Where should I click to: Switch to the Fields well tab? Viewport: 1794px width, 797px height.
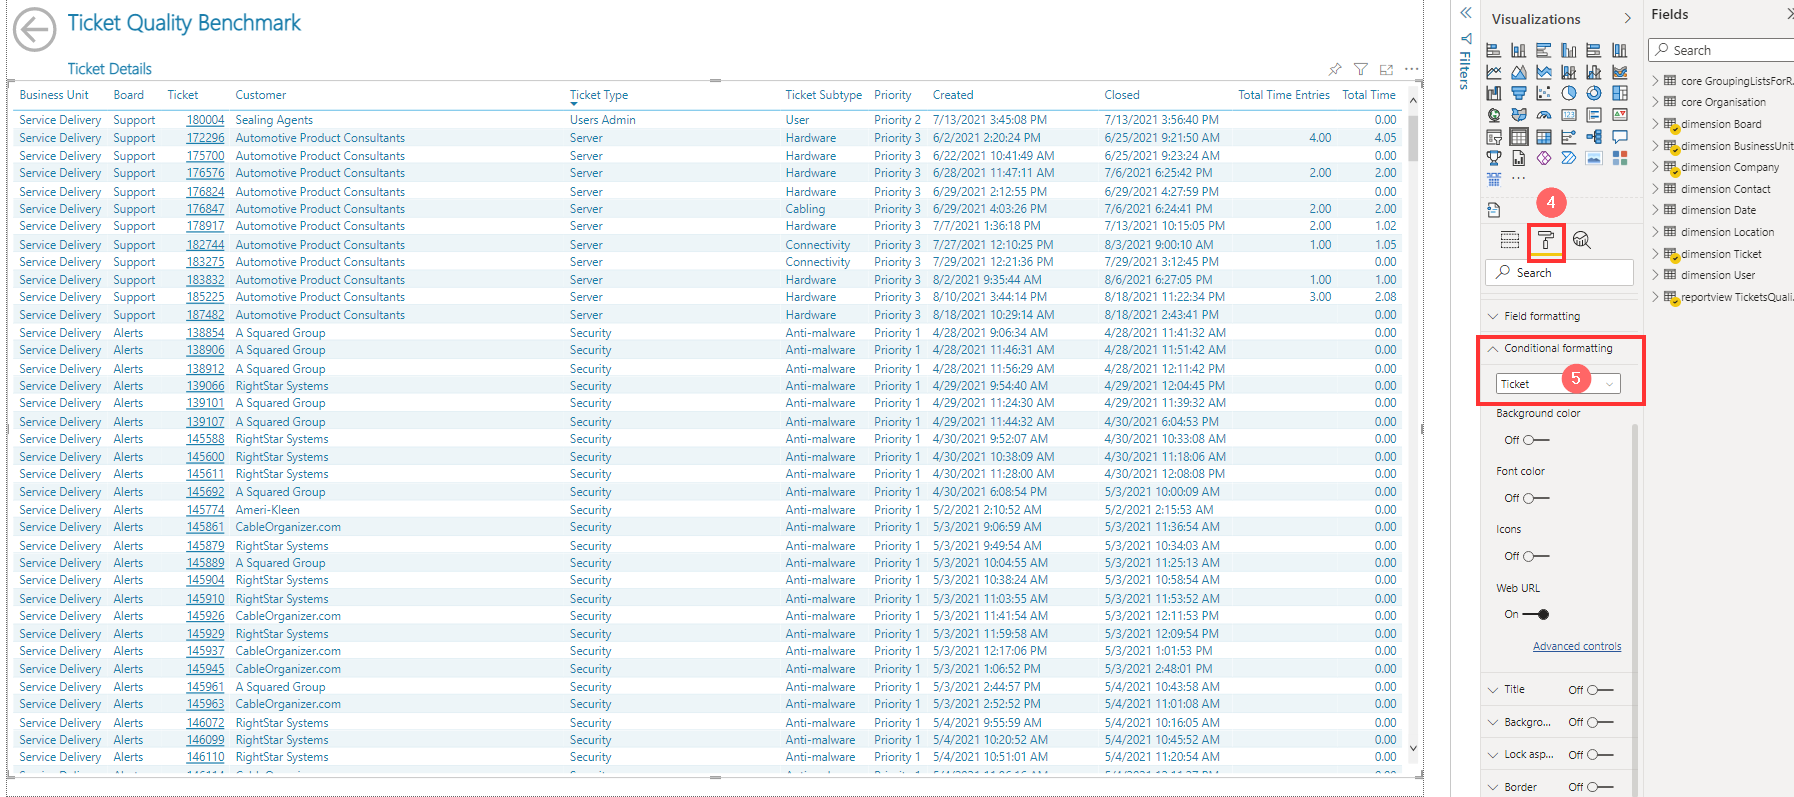pyautogui.click(x=1510, y=240)
